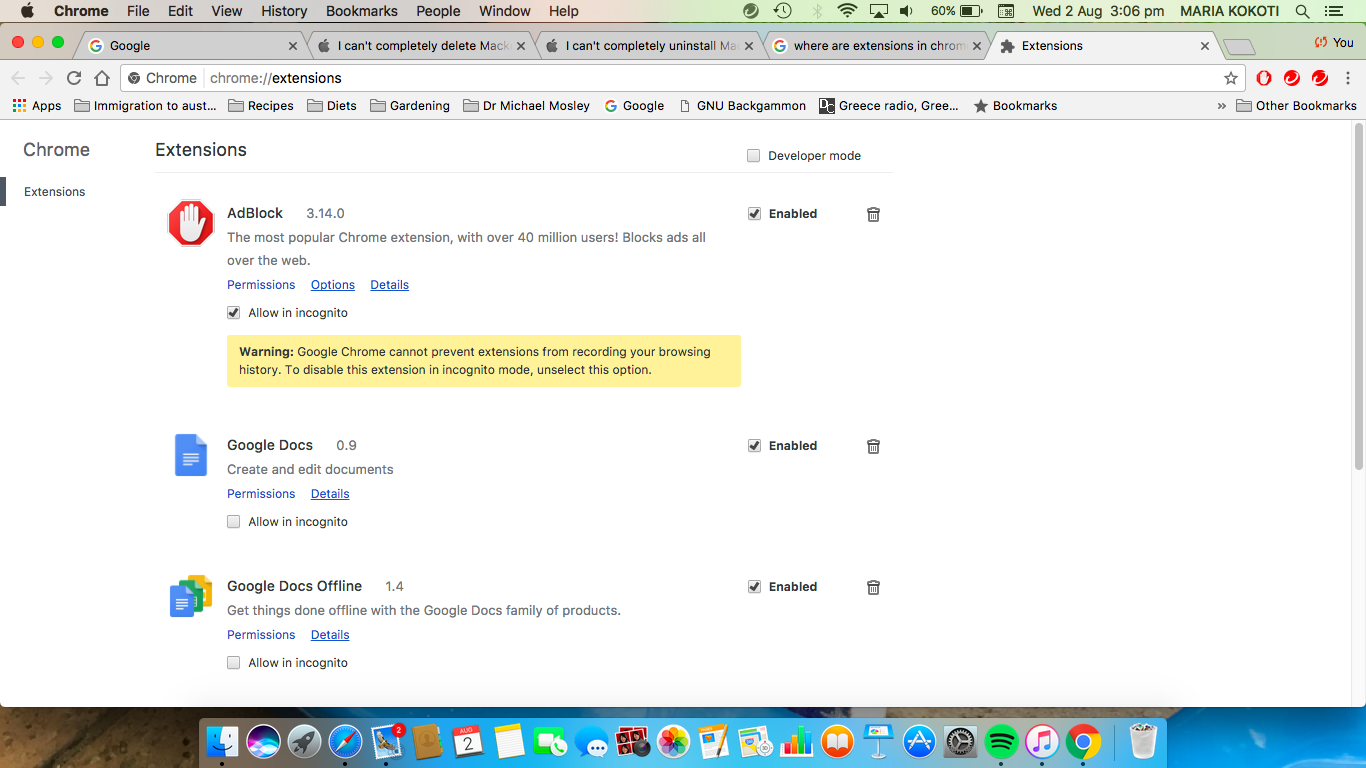Viewport: 1366px width, 768px height.
Task: Open System Preferences from the dock
Action: pos(960,741)
